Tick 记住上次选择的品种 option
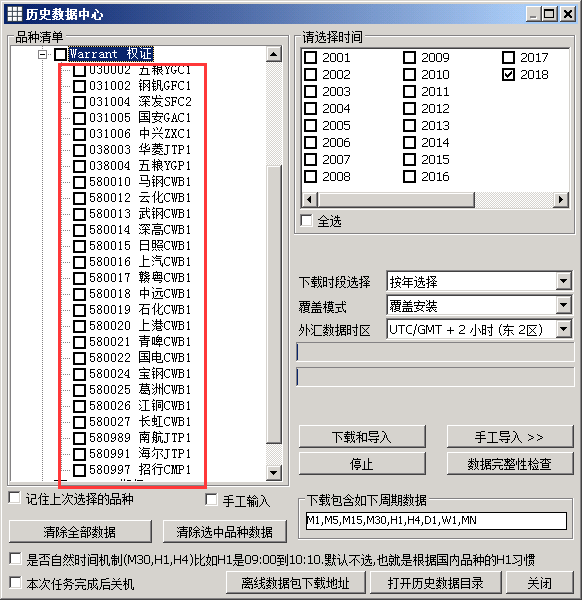The height and width of the screenshot is (600, 582). coord(15,498)
